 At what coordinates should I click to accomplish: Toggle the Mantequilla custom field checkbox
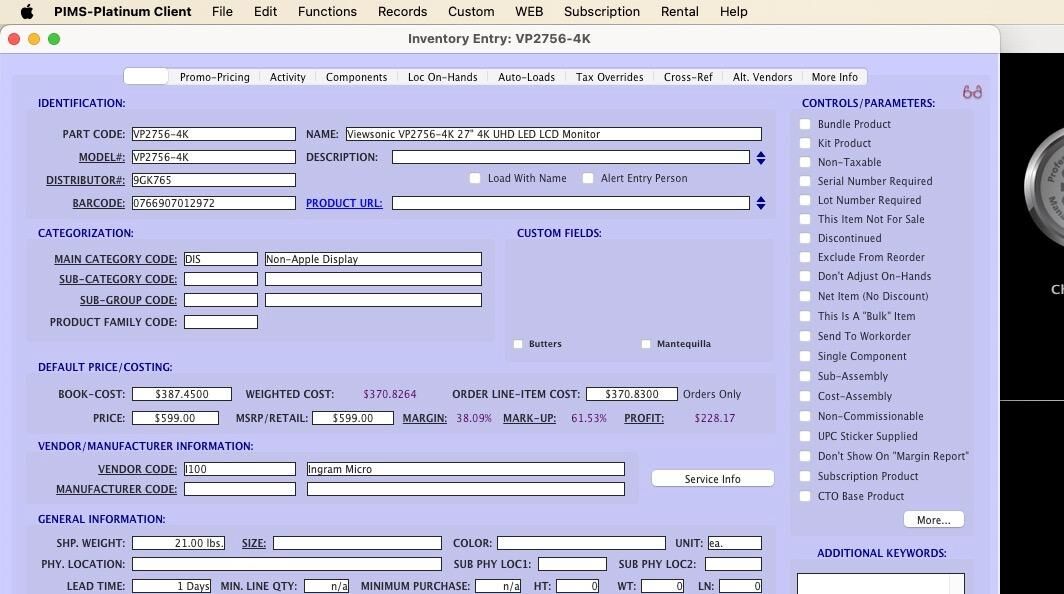tap(646, 344)
